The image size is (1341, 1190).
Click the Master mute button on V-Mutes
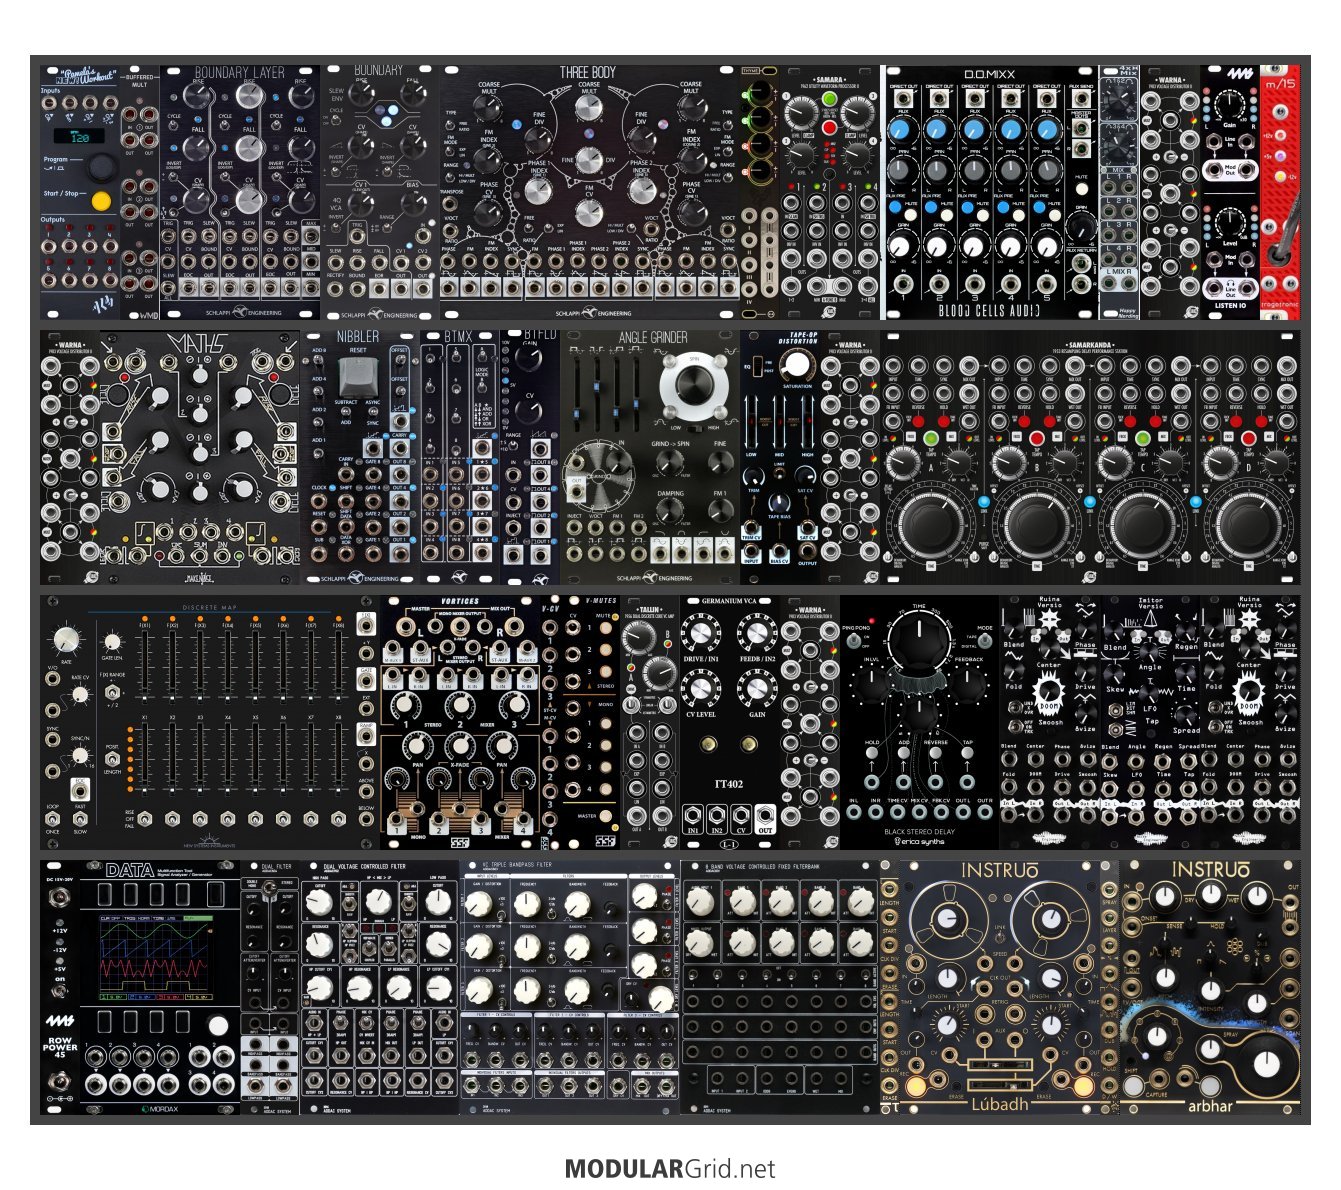605,815
